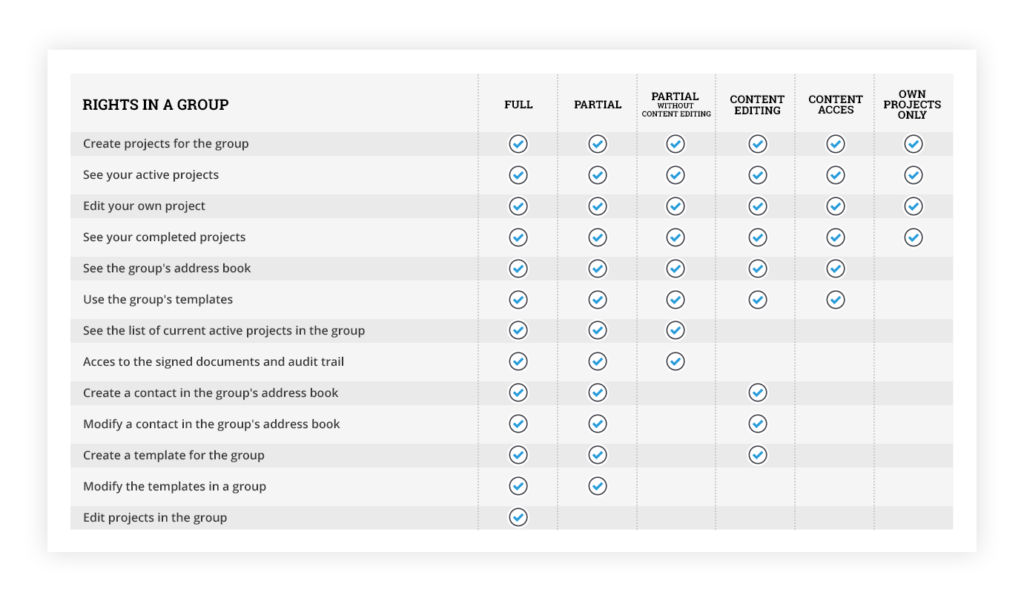Click the CONTENT EDITING column header
Screen dimensions: 1024x607
757,105
